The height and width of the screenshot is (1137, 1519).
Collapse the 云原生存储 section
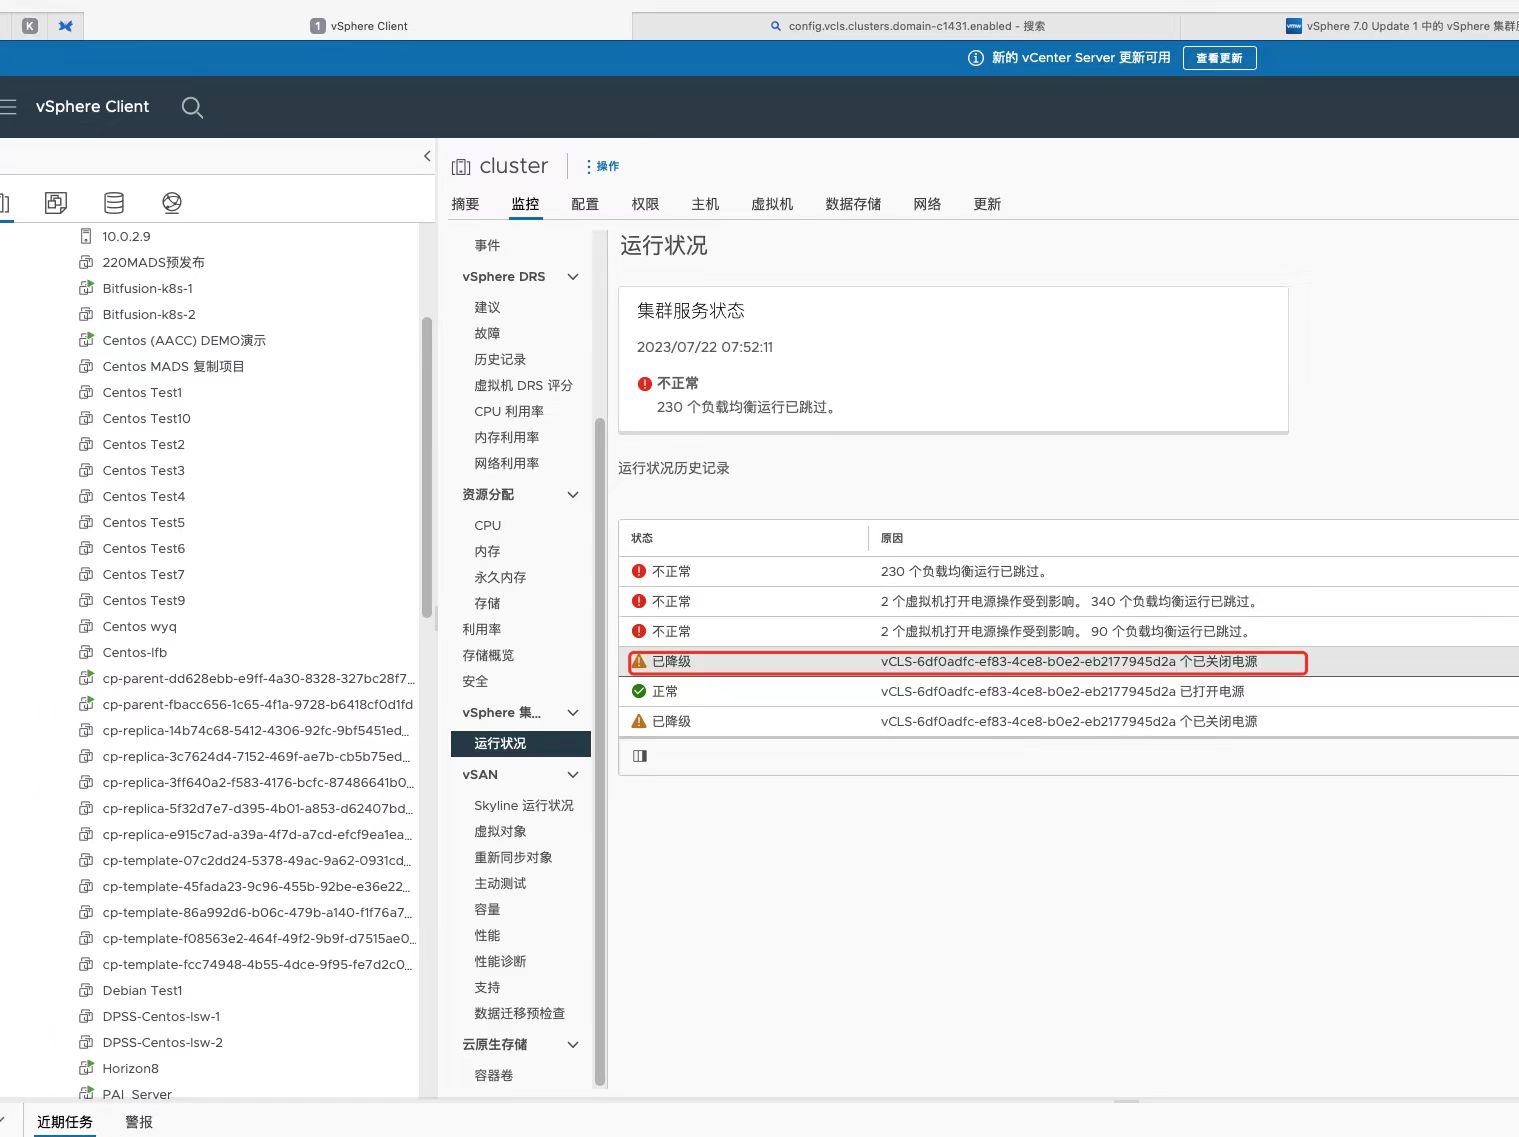[x=573, y=1045]
